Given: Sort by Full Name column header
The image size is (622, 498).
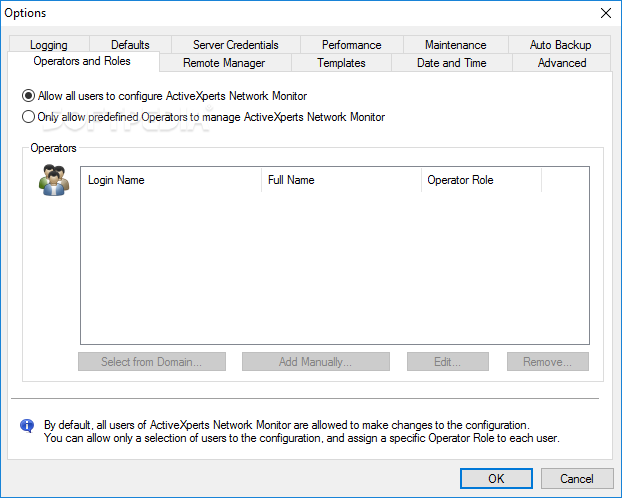Looking at the screenshot, I should tap(341, 180).
